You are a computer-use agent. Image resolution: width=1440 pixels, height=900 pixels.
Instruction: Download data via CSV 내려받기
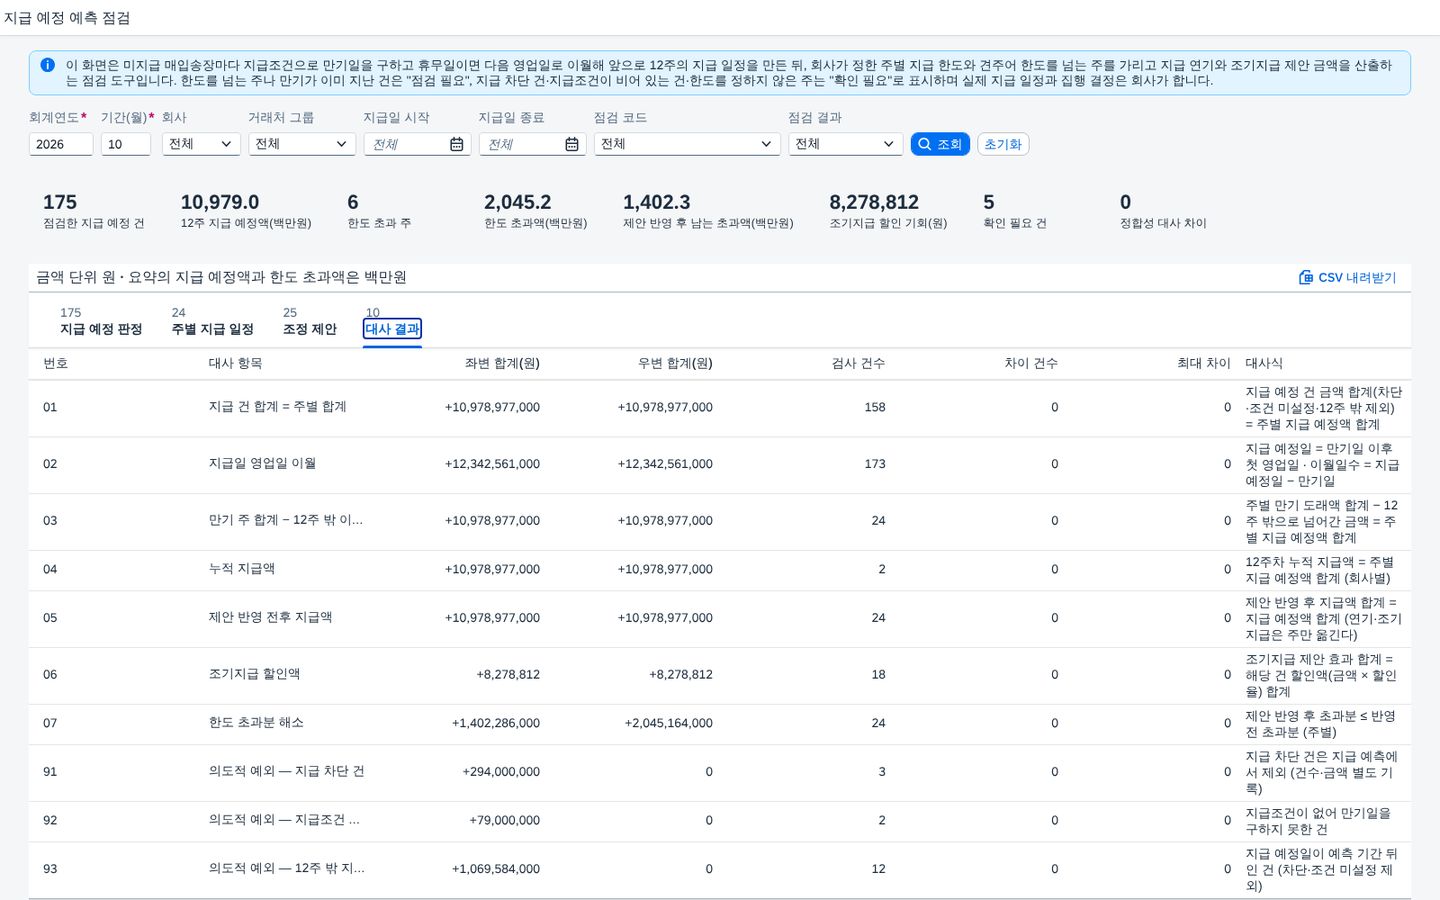coord(1348,277)
